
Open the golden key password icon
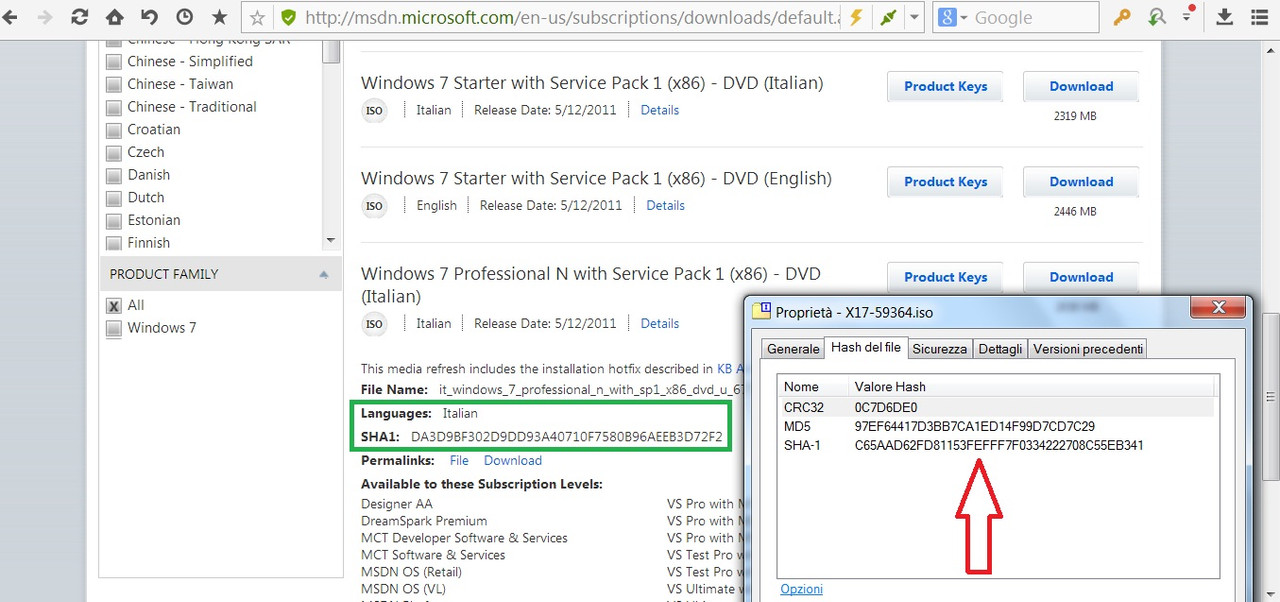click(1123, 17)
